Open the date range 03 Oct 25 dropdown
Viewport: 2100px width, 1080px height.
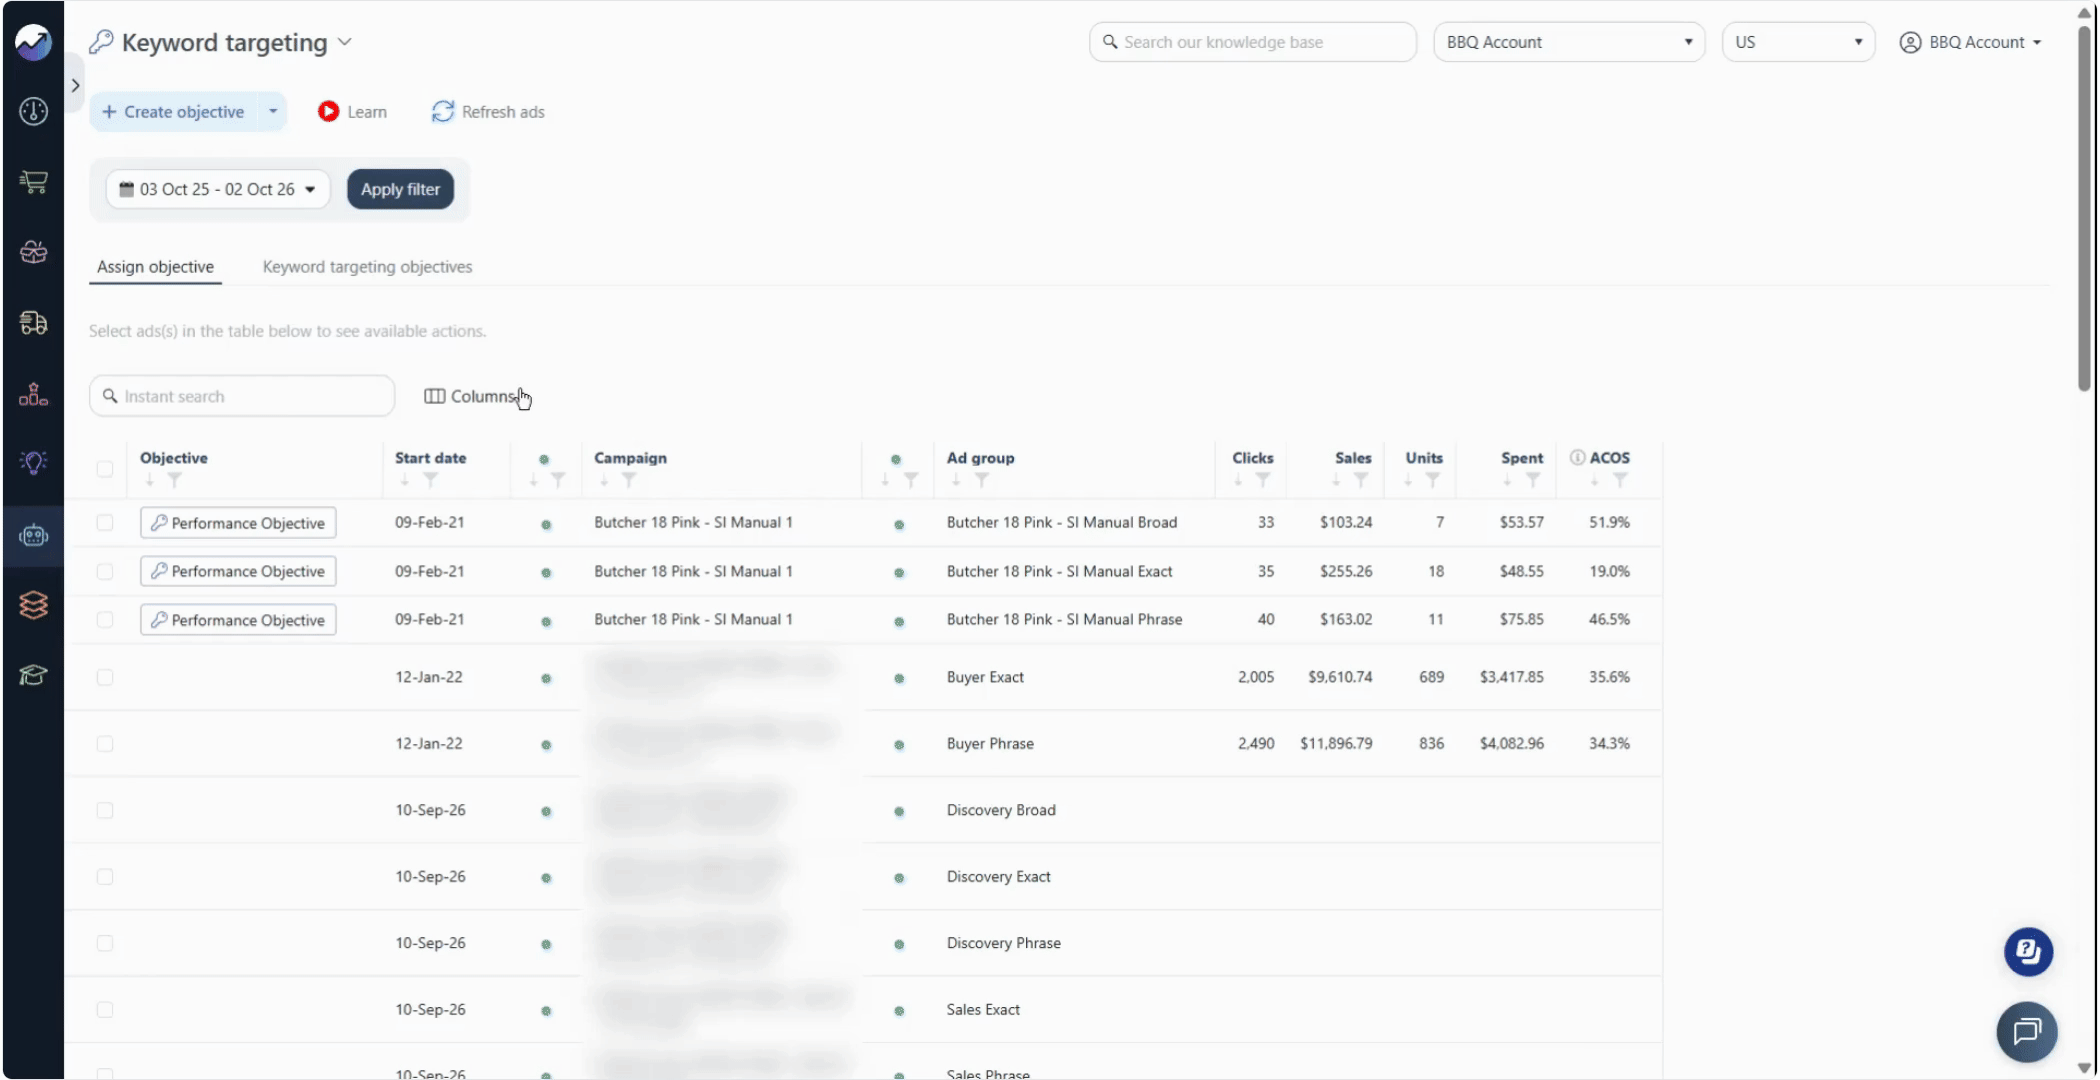(218, 189)
